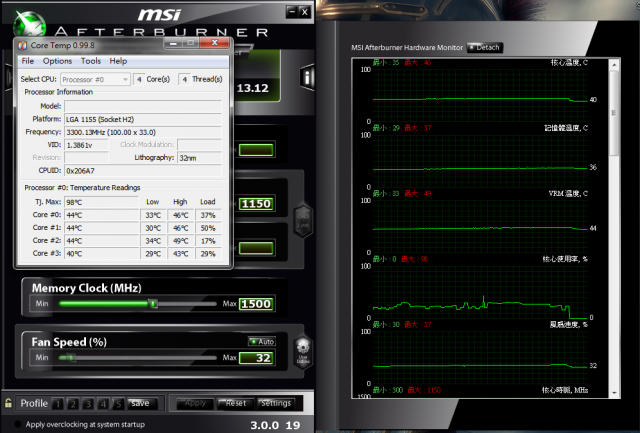Click the core usage graph in monitor
The height and width of the screenshot is (433, 640).
[x=480, y=292]
